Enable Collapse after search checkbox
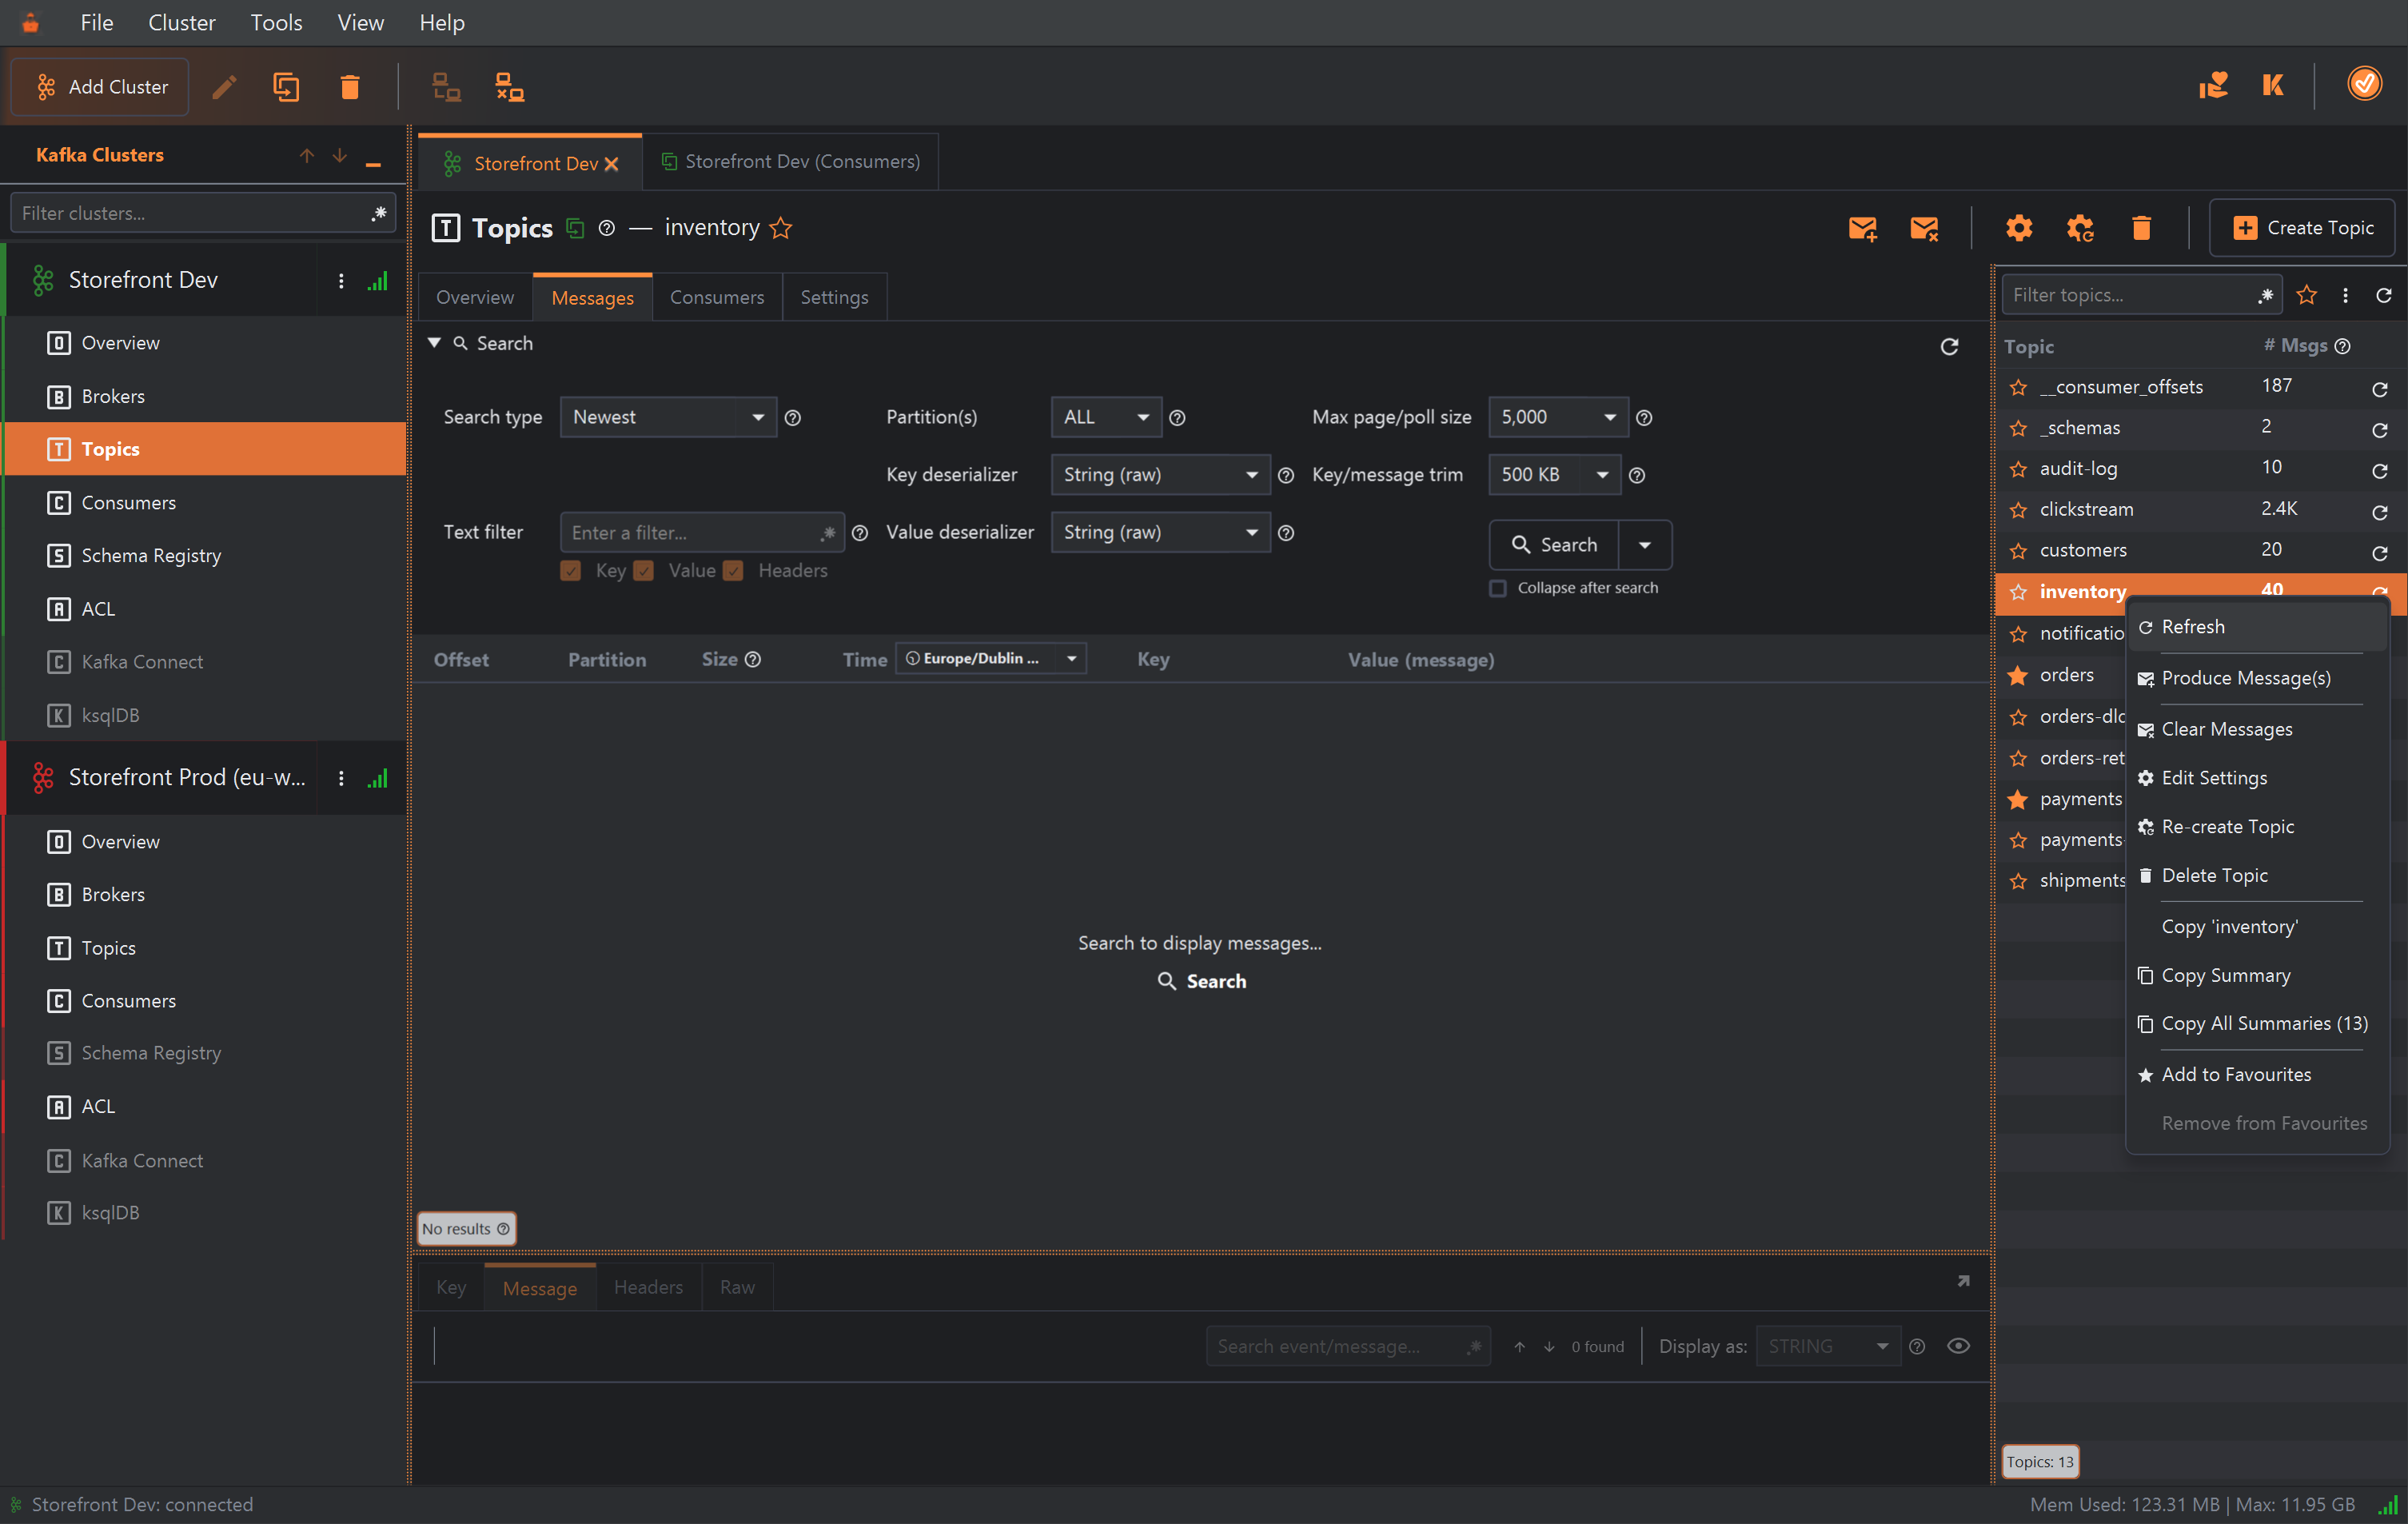 [x=1498, y=588]
